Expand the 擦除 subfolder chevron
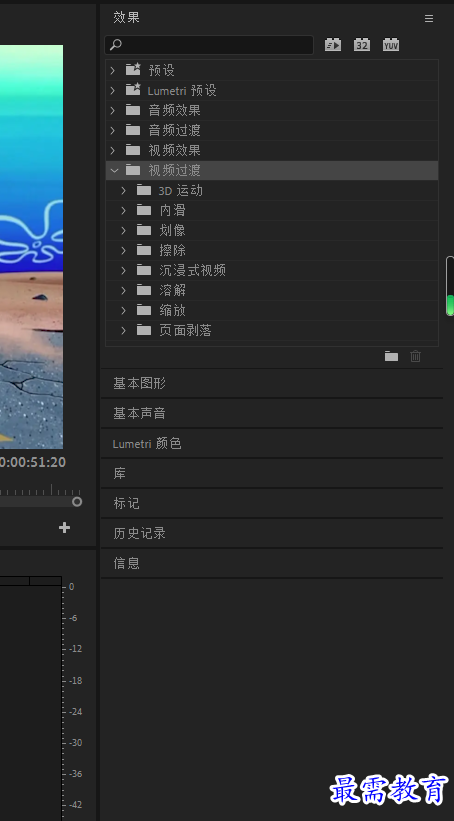This screenshot has height=821, width=454. point(124,250)
